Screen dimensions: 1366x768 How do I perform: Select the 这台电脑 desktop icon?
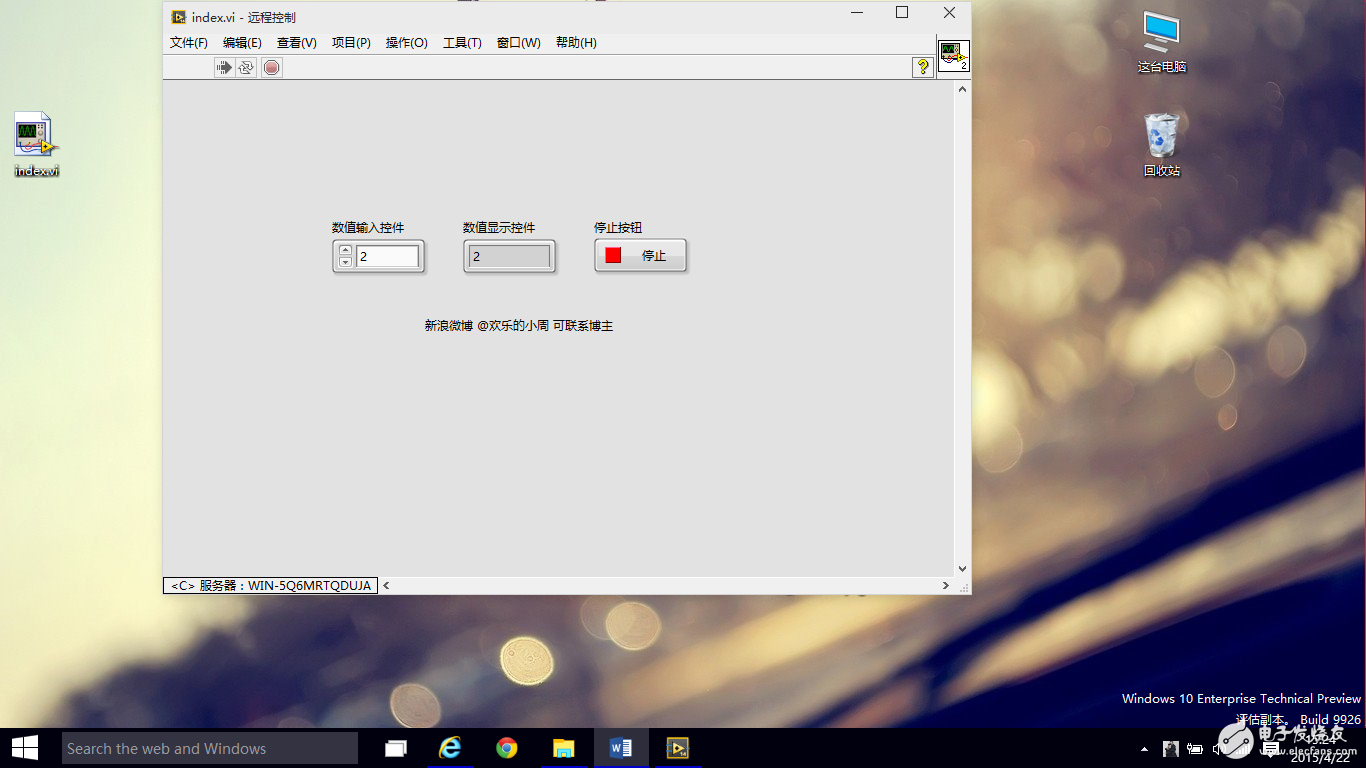pyautogui.click(x=1161, y=42)
